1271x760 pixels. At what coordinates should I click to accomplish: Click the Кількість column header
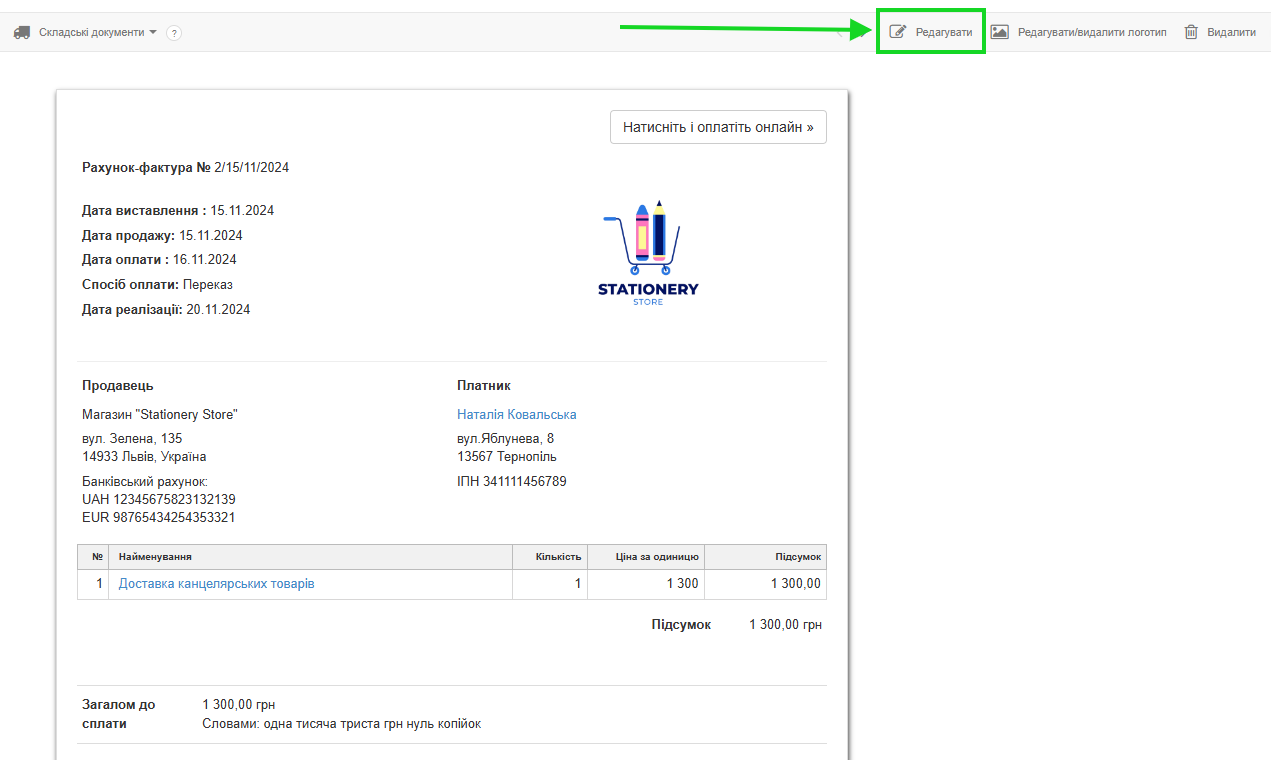(x=558, y=557)
